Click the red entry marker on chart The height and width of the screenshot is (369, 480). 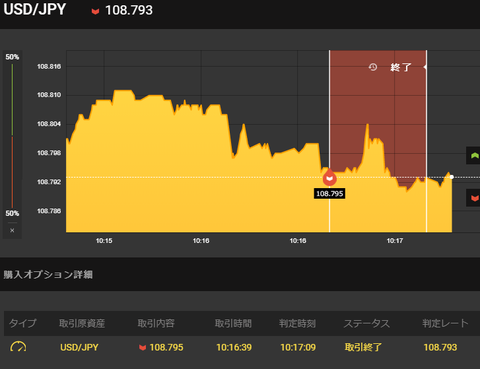[329, 177]
